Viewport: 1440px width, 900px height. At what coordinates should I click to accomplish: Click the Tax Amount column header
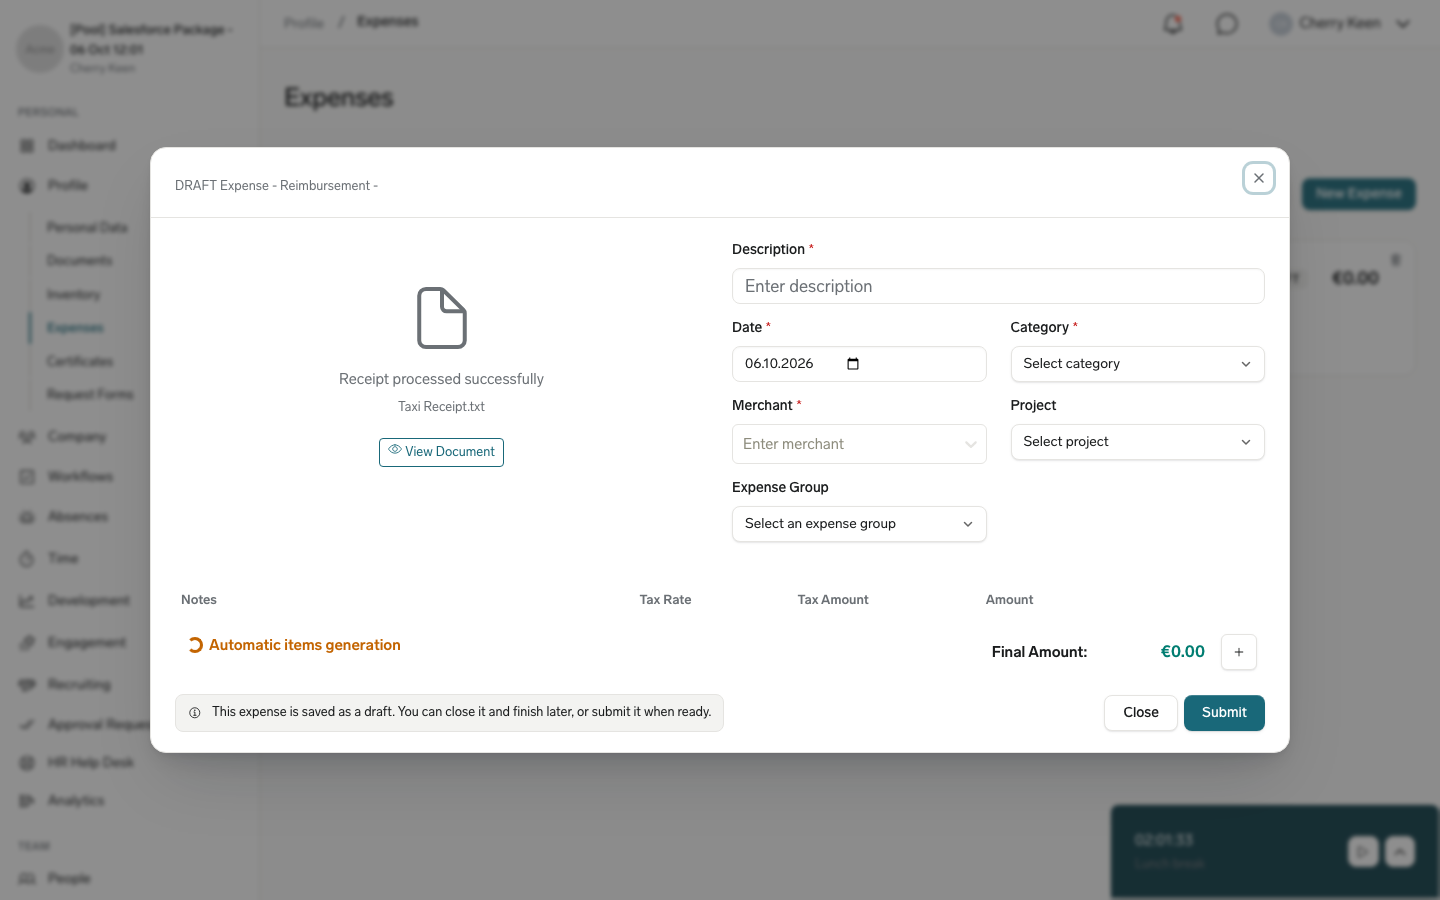coord(833,600)
